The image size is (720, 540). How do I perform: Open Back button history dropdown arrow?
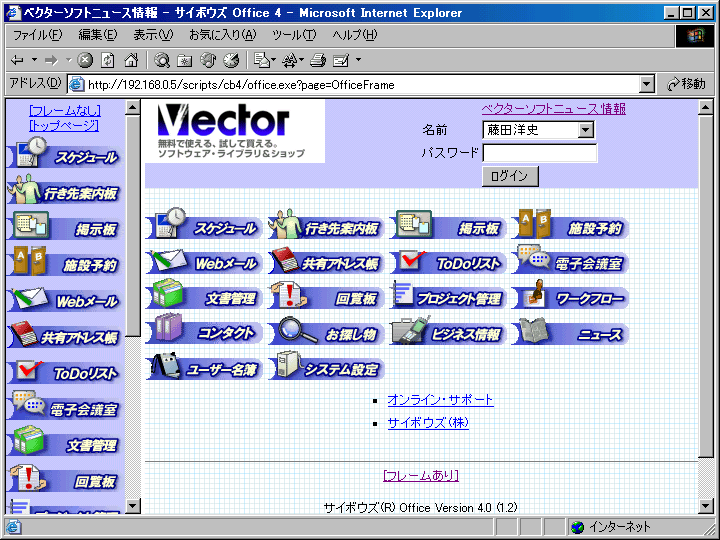pos(34,60)
